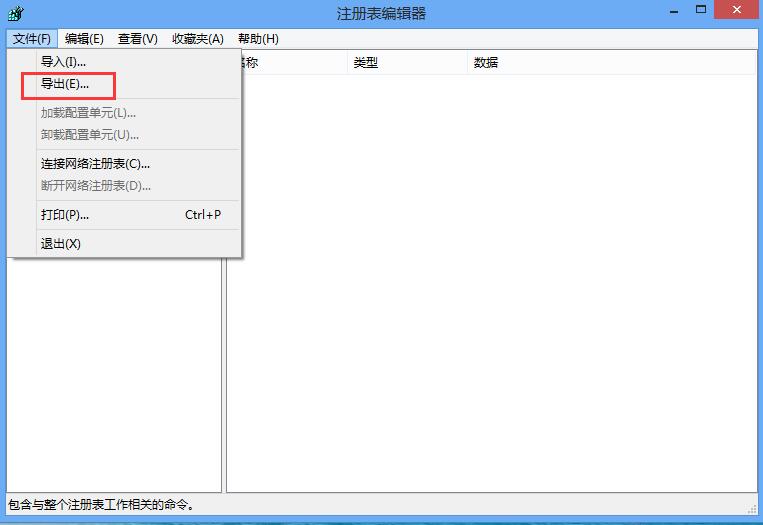Image resolution: width=763 pixels, height=525 pixels.
Task: Click the resize grip in status bar corner
Action: click(x=752, y=508)
